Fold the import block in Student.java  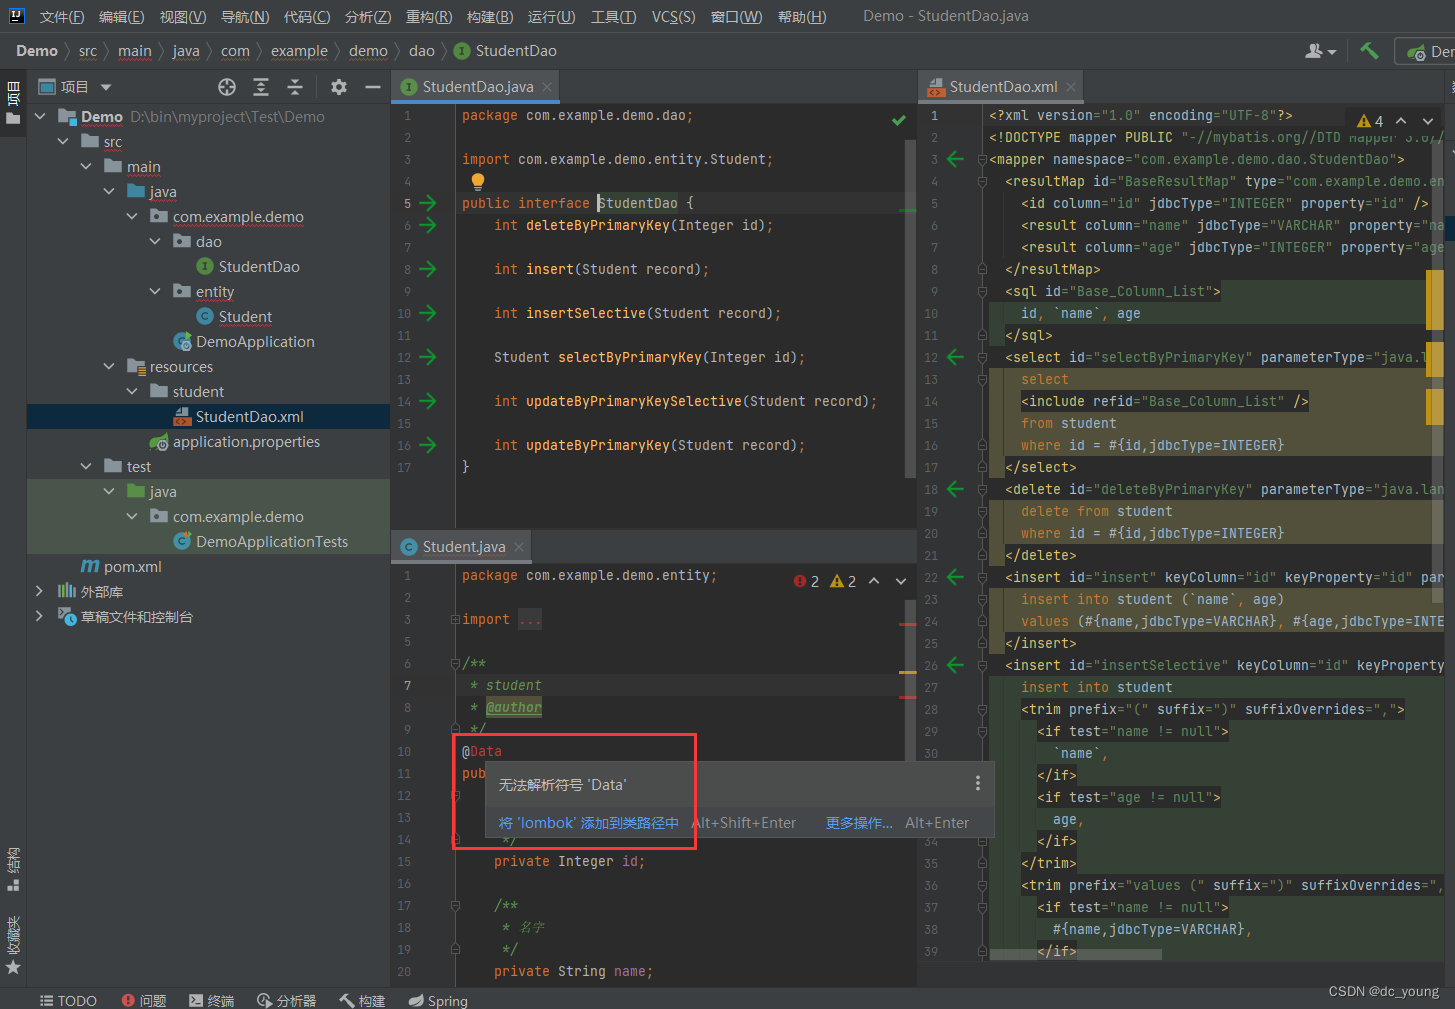coord(455,620)
